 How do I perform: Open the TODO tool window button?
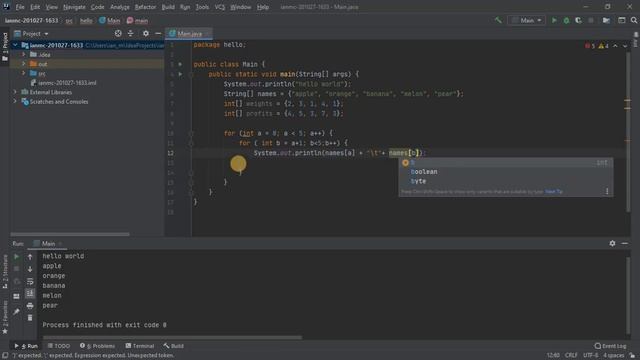click(59, 346)
